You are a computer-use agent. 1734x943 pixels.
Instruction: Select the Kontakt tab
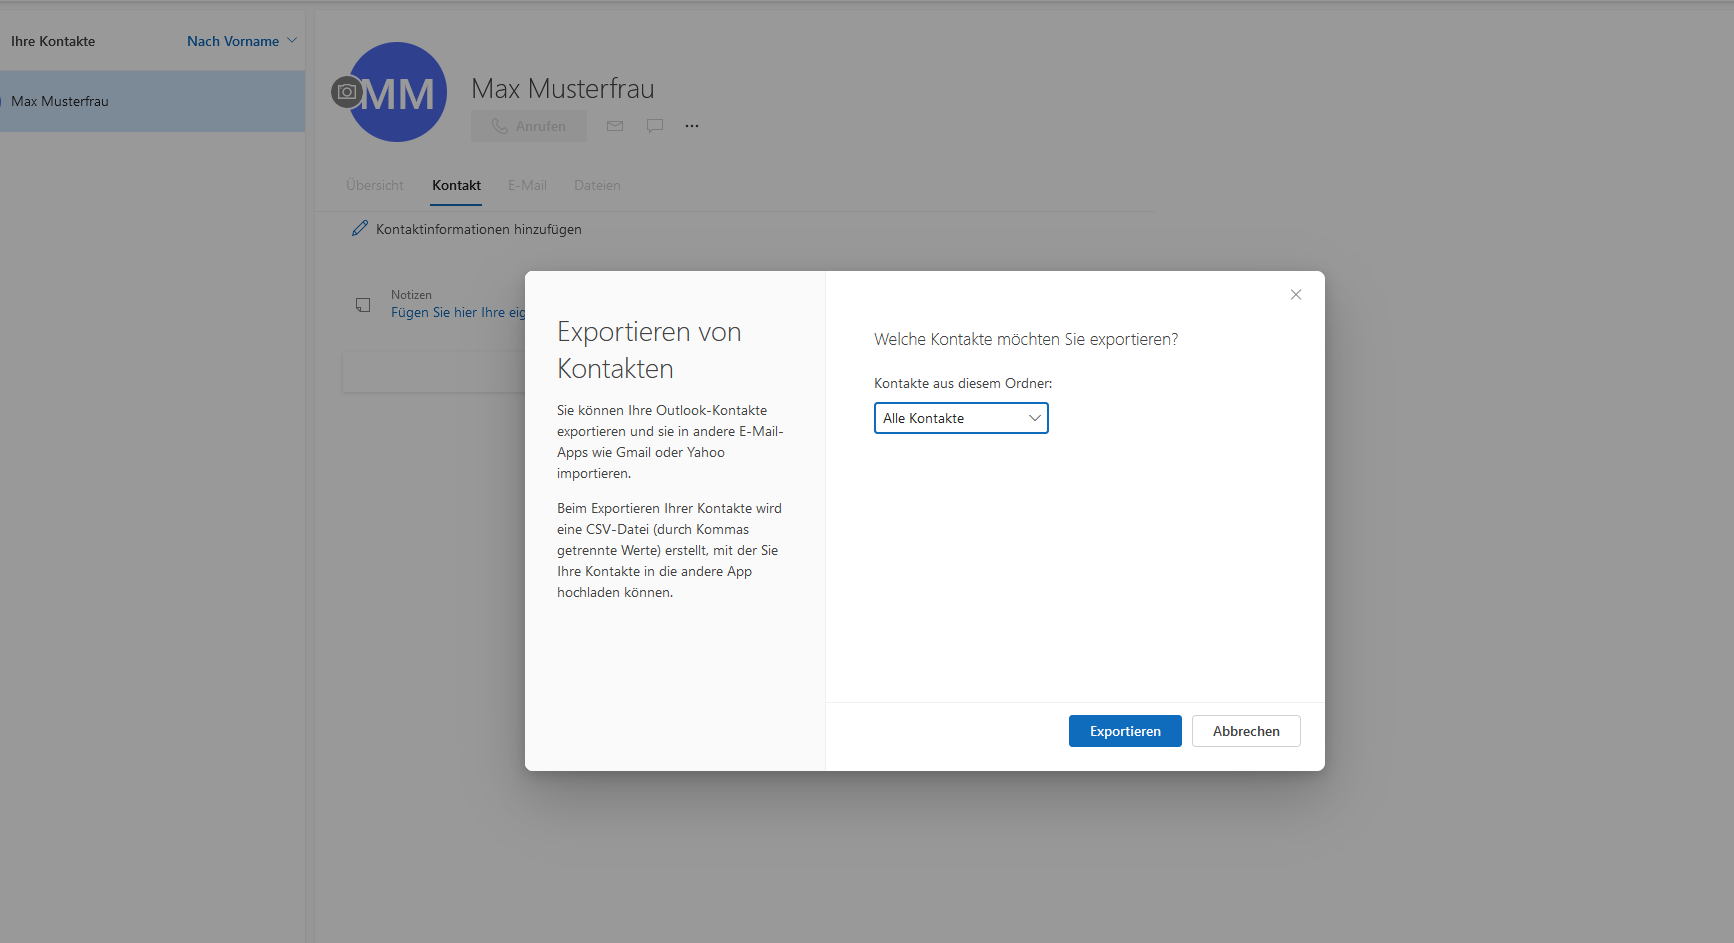click(456, 186)
